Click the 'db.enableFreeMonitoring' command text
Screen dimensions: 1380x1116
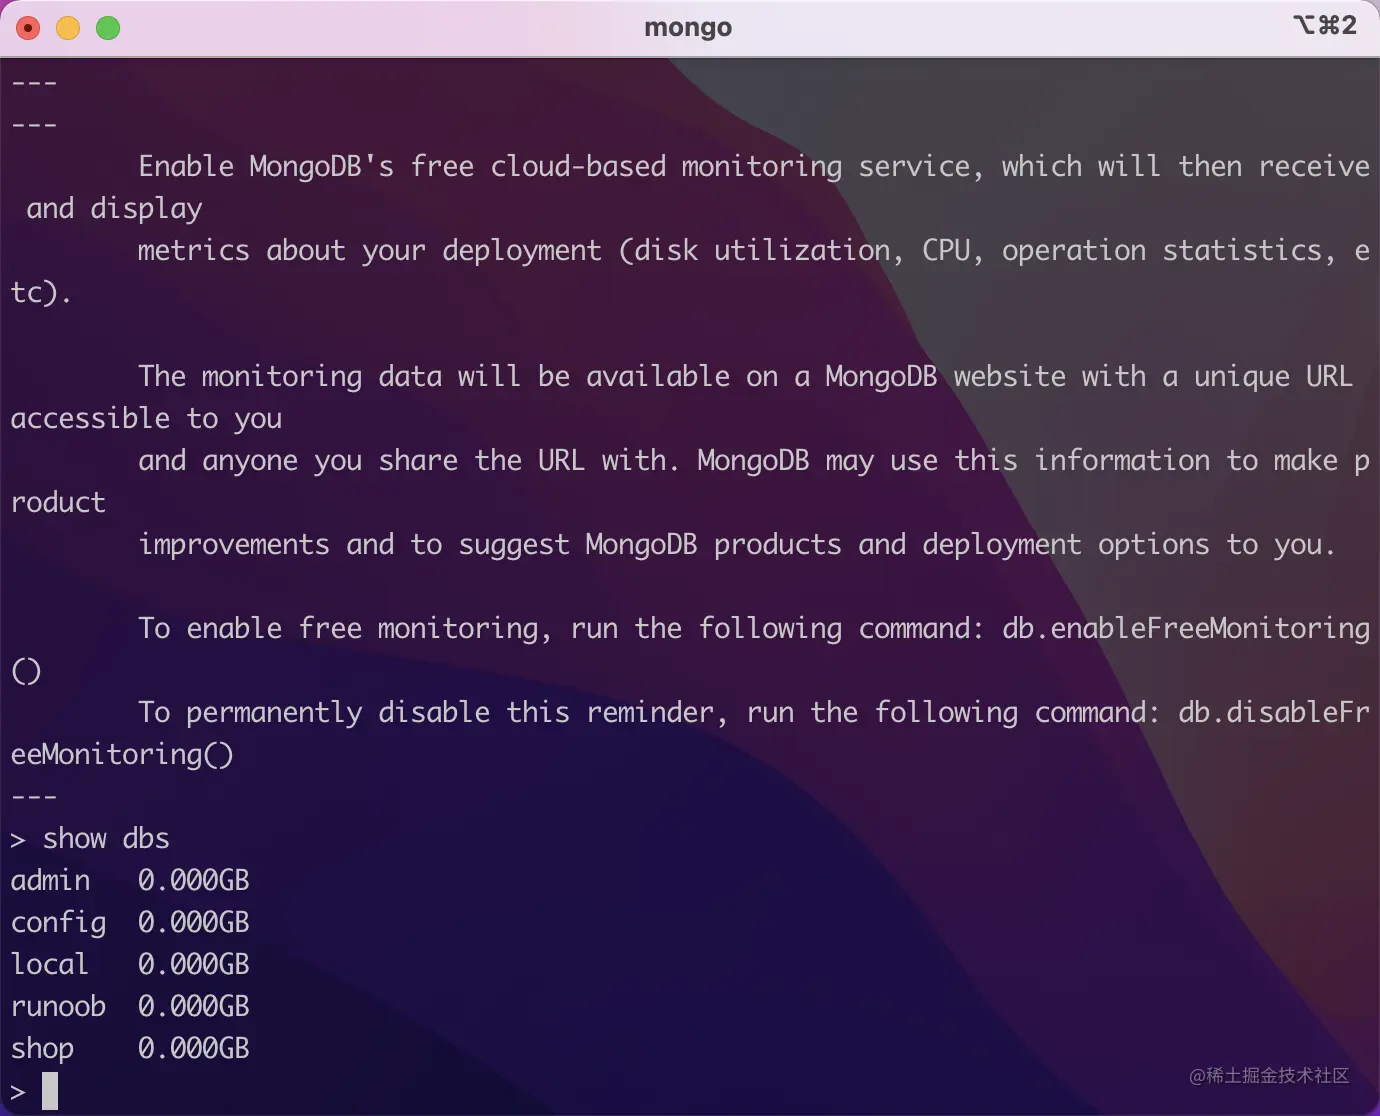[1186, 628]
